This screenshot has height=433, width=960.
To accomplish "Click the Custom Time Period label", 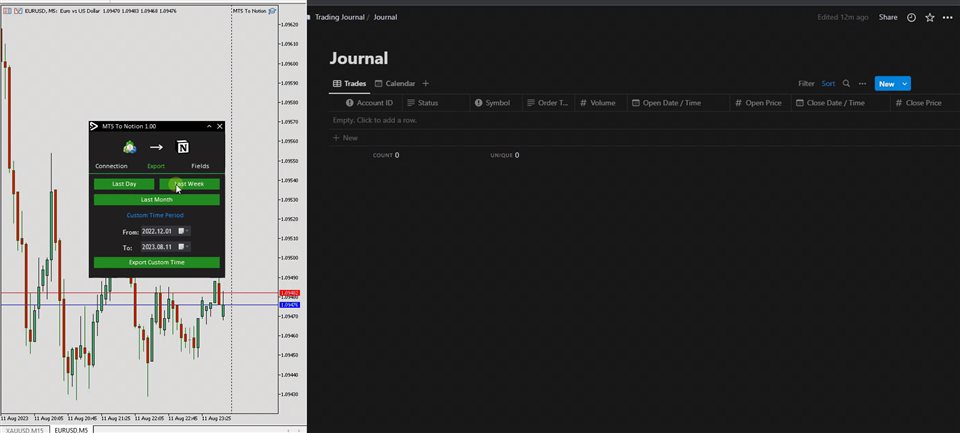I will tap(155, 215).
